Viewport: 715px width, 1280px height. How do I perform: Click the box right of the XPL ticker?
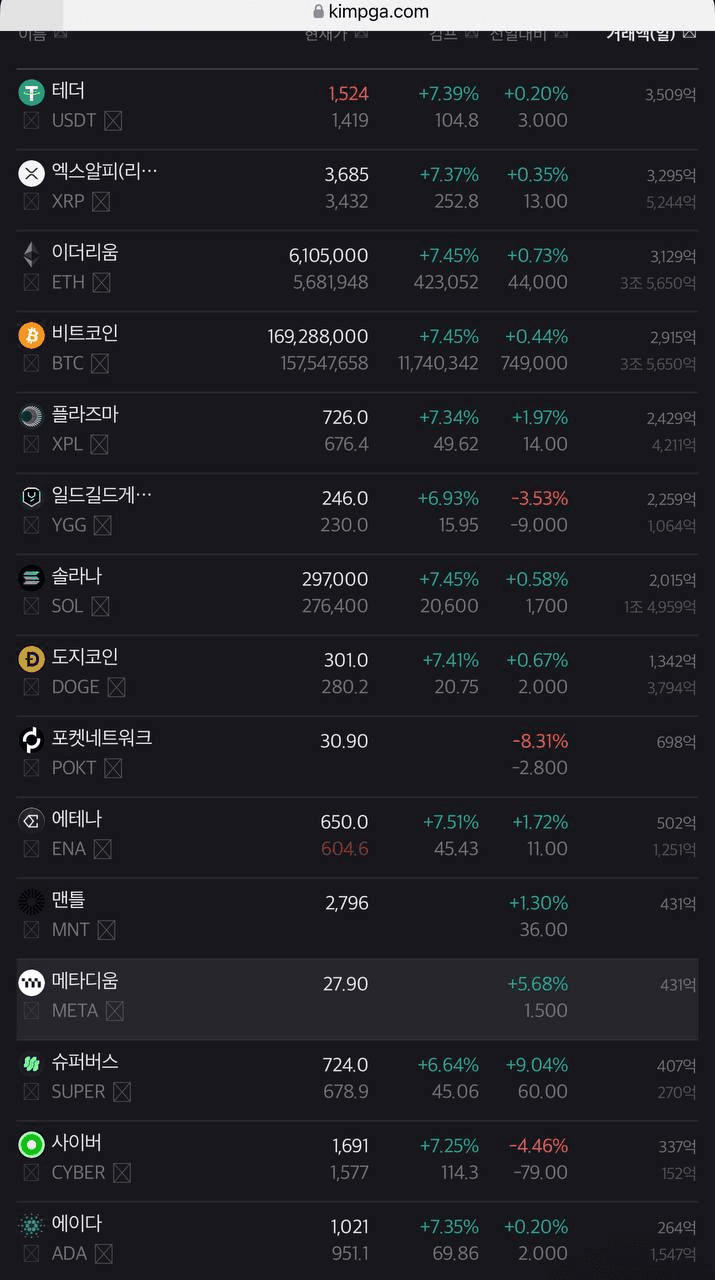[99, 444]
